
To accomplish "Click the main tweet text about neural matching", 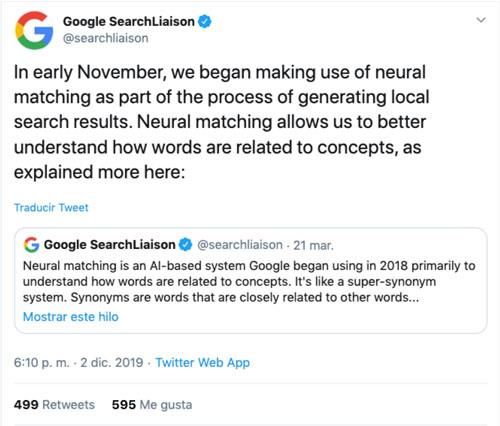I will (221, 122).
